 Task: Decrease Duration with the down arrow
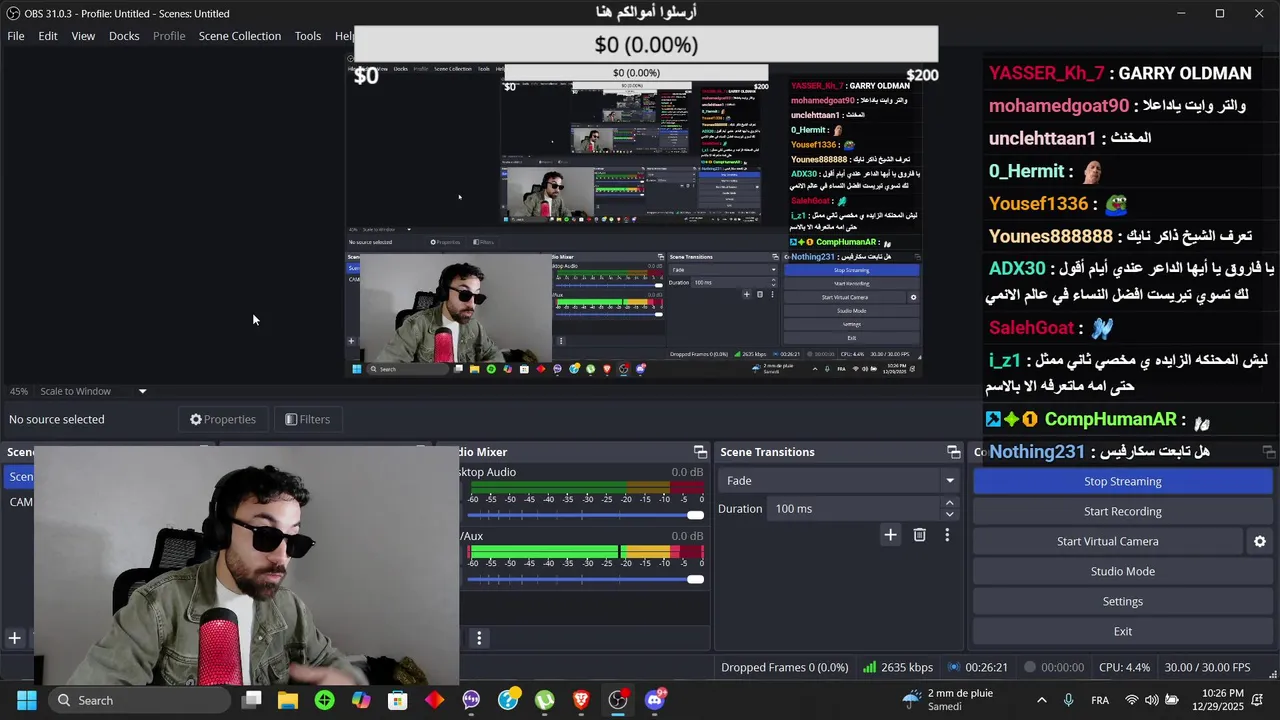[x=950, y=514]
